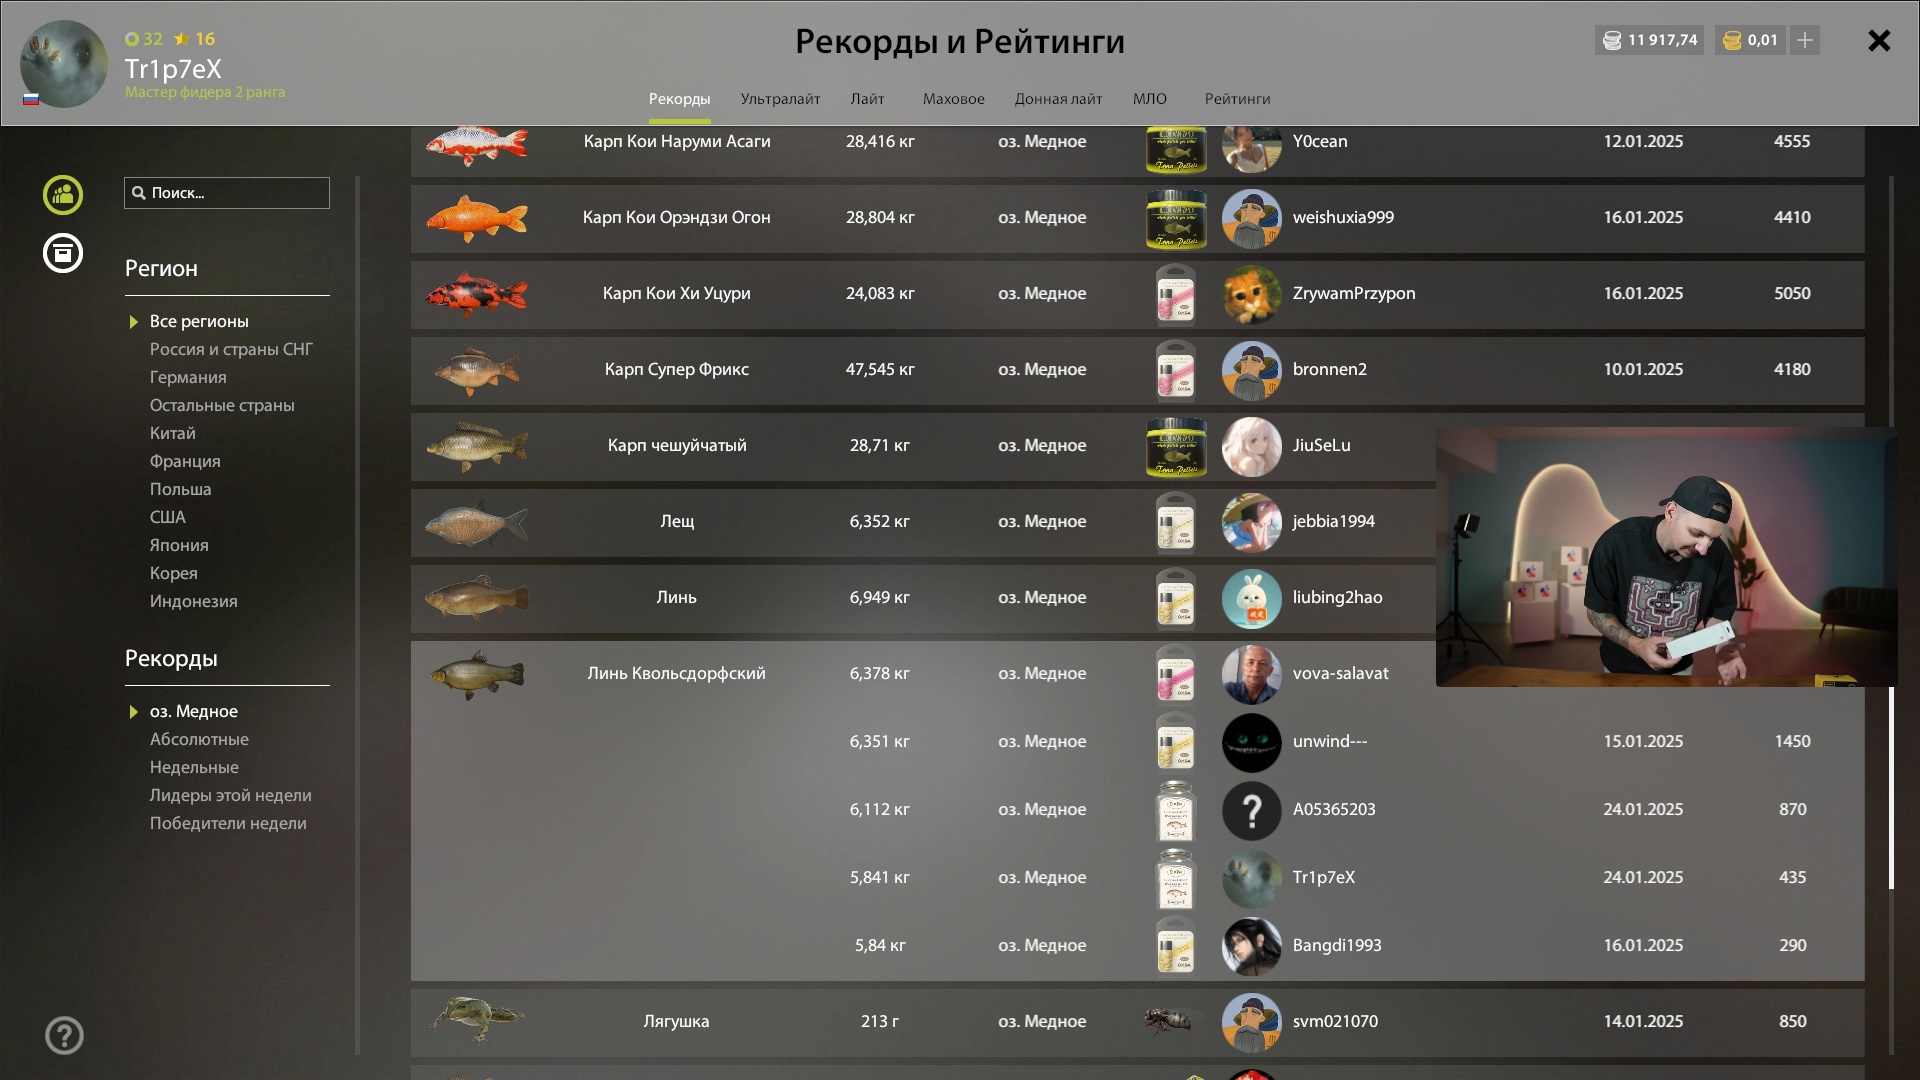This screenshot has width=1920, height=1080.
Task: Click the silver coins balance icon
Action: 1612,40
